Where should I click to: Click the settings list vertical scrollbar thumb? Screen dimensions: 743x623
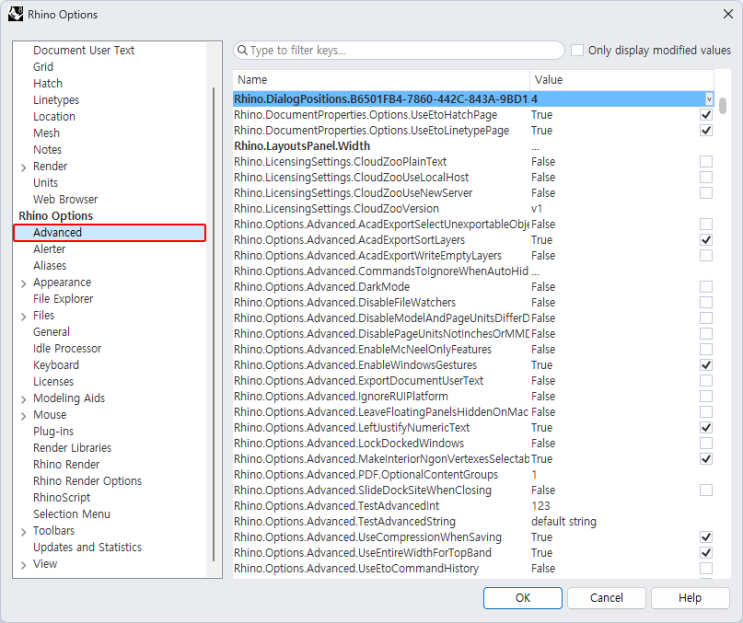[x=722, y=106]
